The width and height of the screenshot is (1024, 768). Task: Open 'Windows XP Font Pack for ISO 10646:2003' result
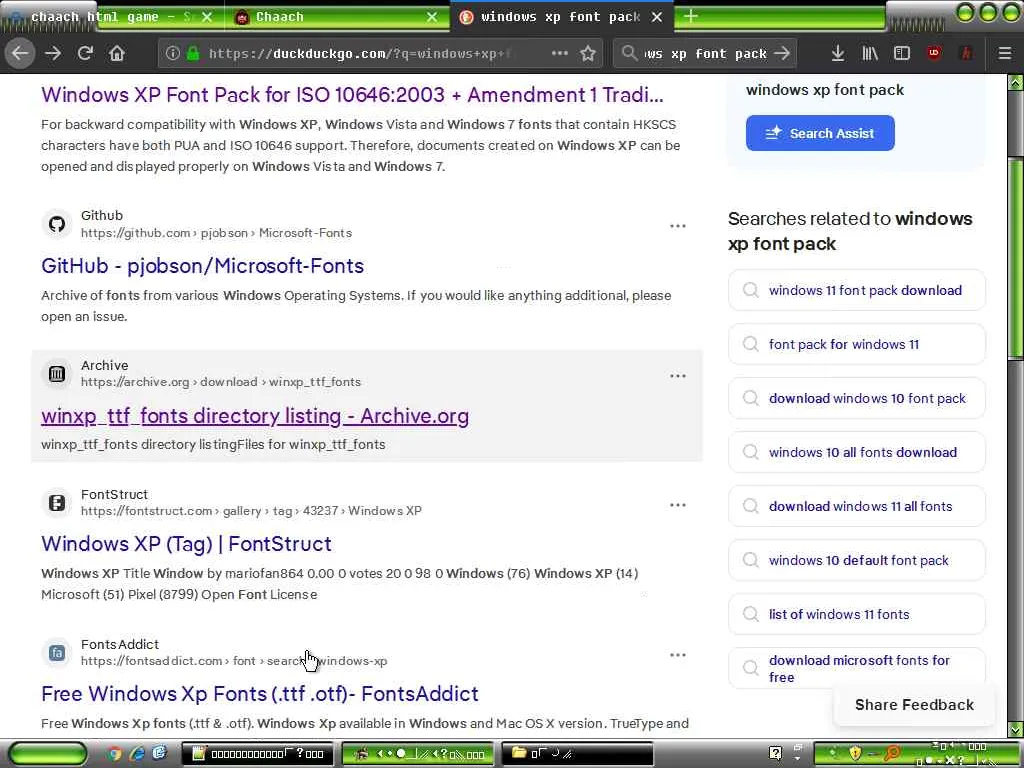(x=352, y=95)
